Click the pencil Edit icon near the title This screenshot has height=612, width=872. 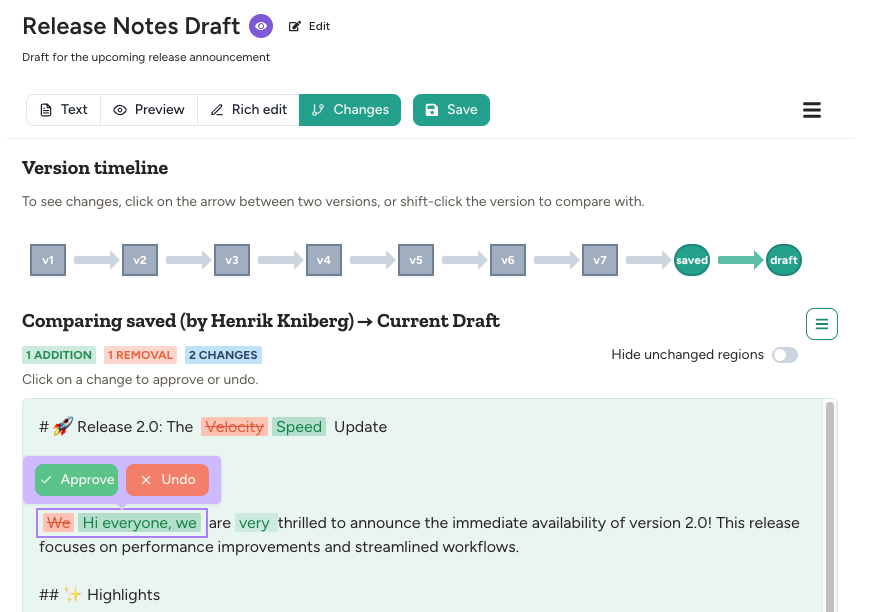[x=293, y=26]
